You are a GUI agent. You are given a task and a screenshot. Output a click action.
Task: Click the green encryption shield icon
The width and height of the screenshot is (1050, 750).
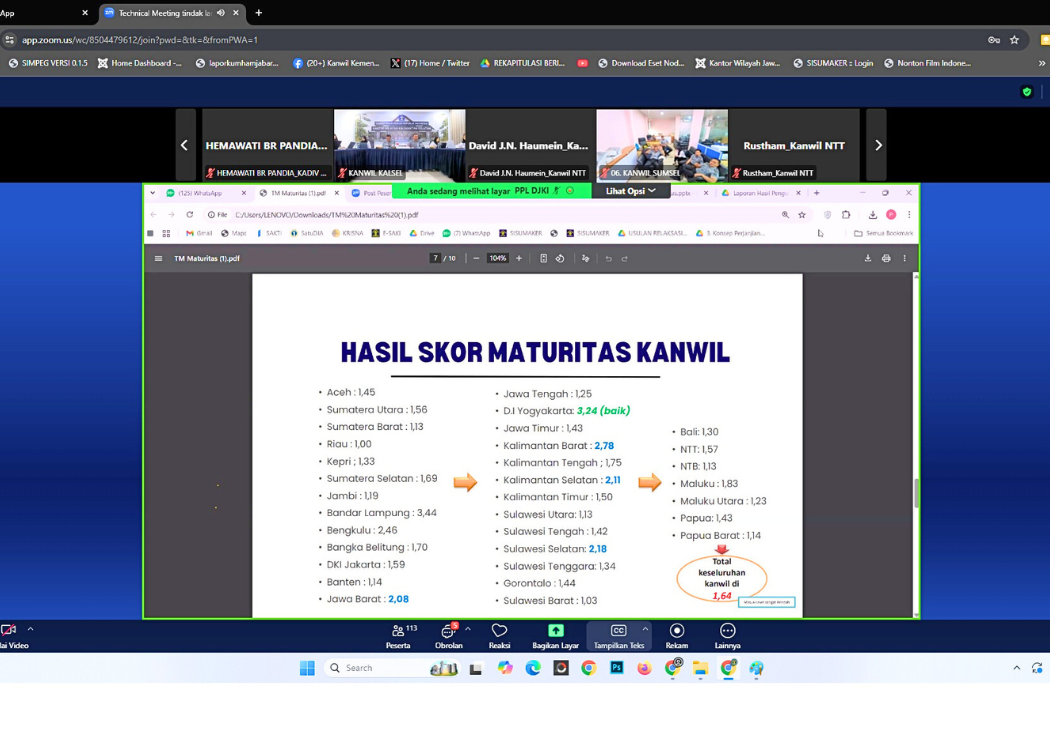(x=1026, y=92)
